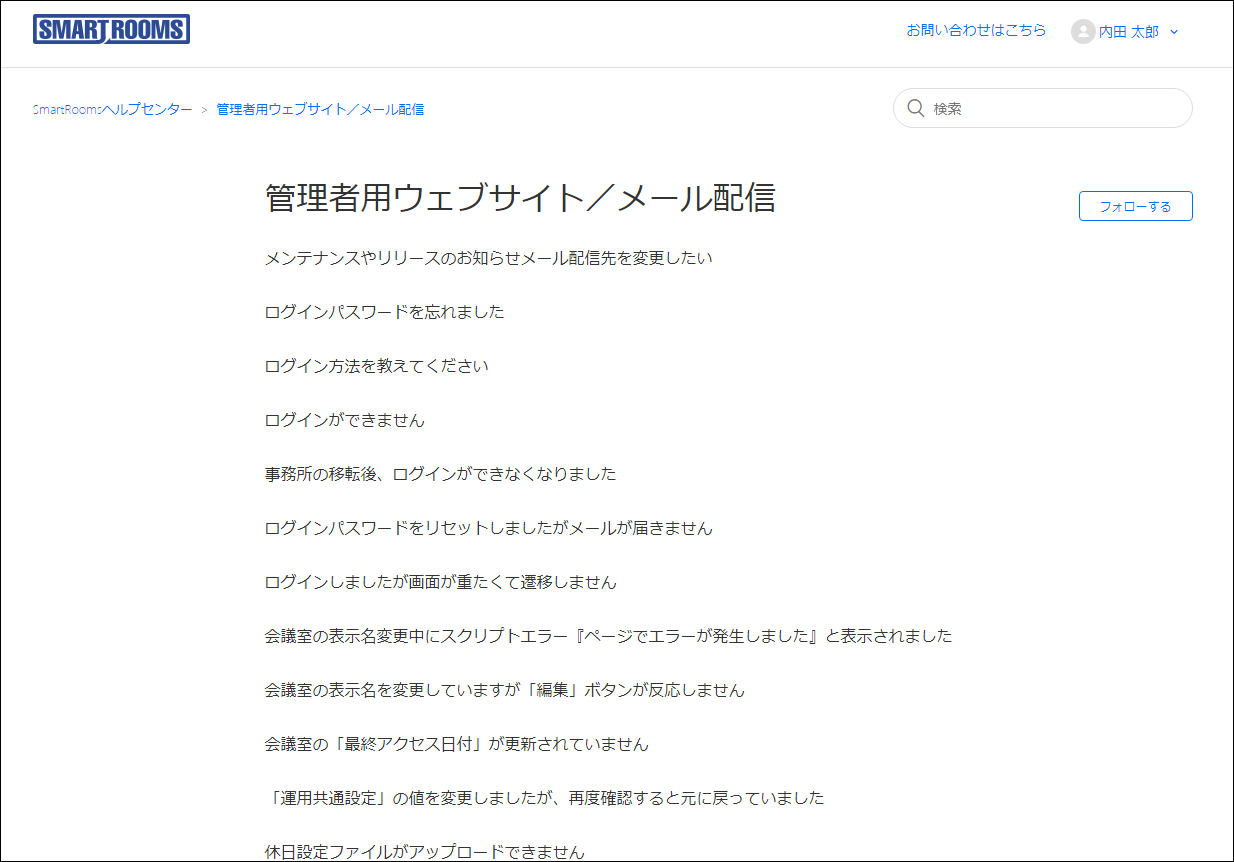Click the magnifying glass search icon
Screen dimensions: 1234x862
click(x=914, y=108)
